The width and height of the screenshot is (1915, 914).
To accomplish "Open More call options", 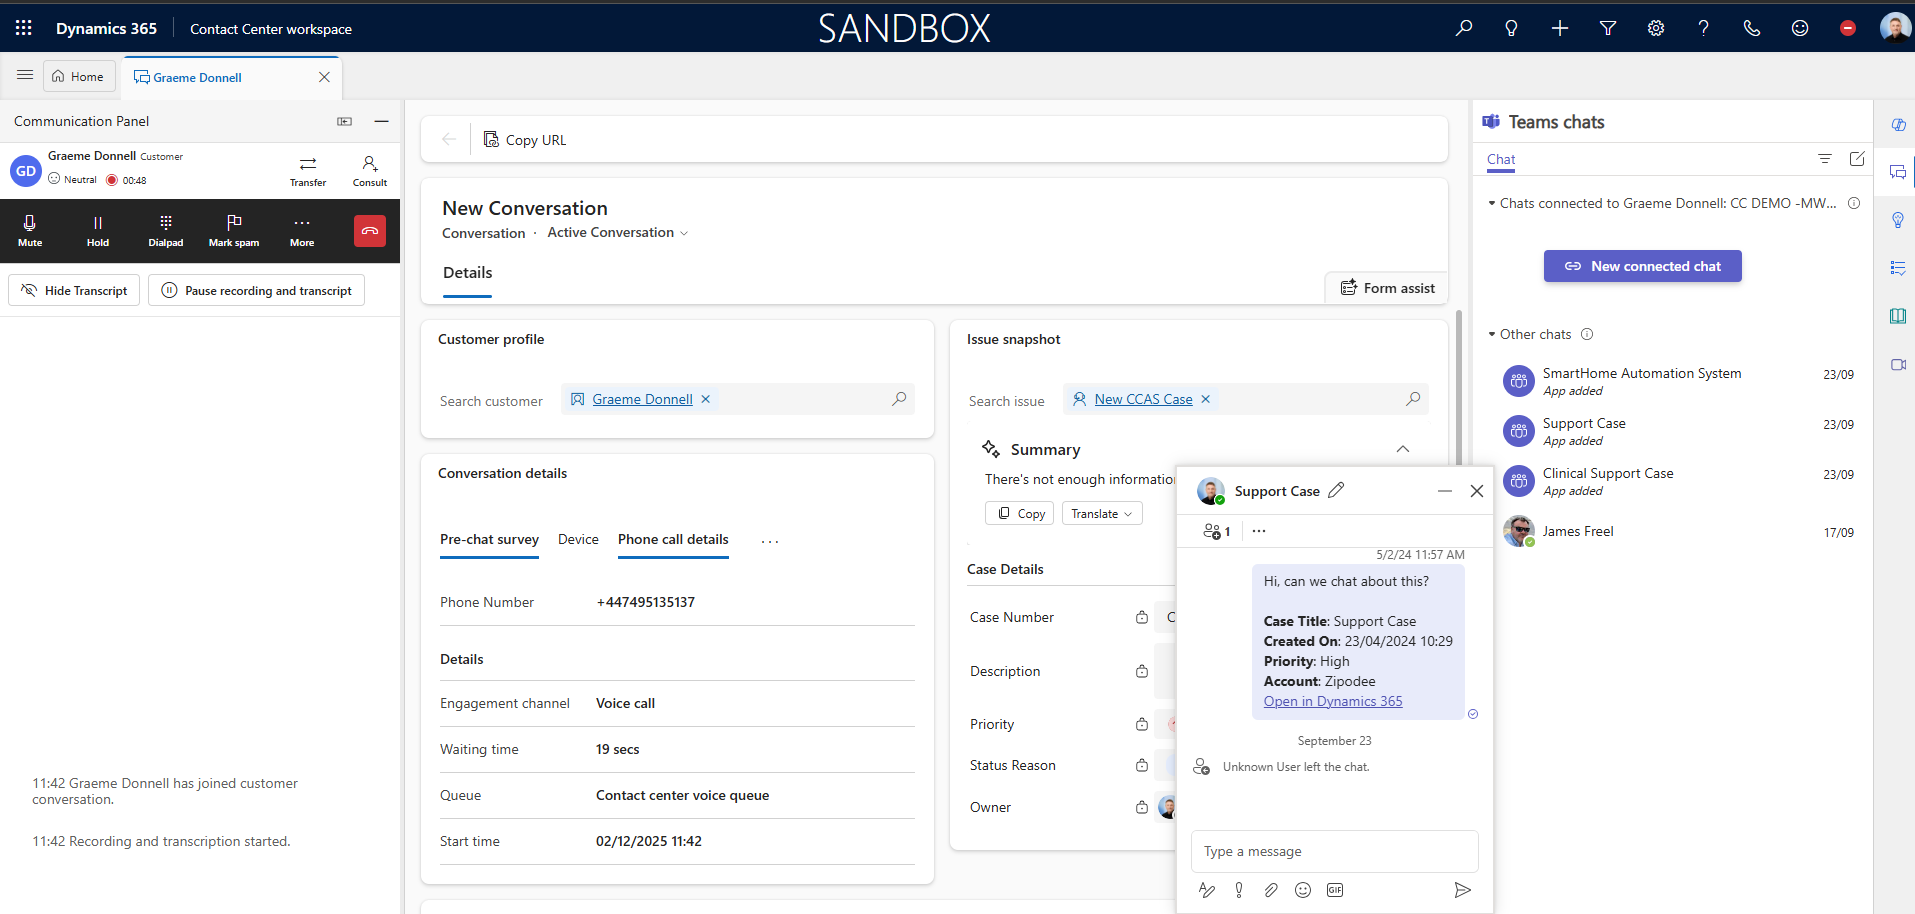I will click(302, 231).
